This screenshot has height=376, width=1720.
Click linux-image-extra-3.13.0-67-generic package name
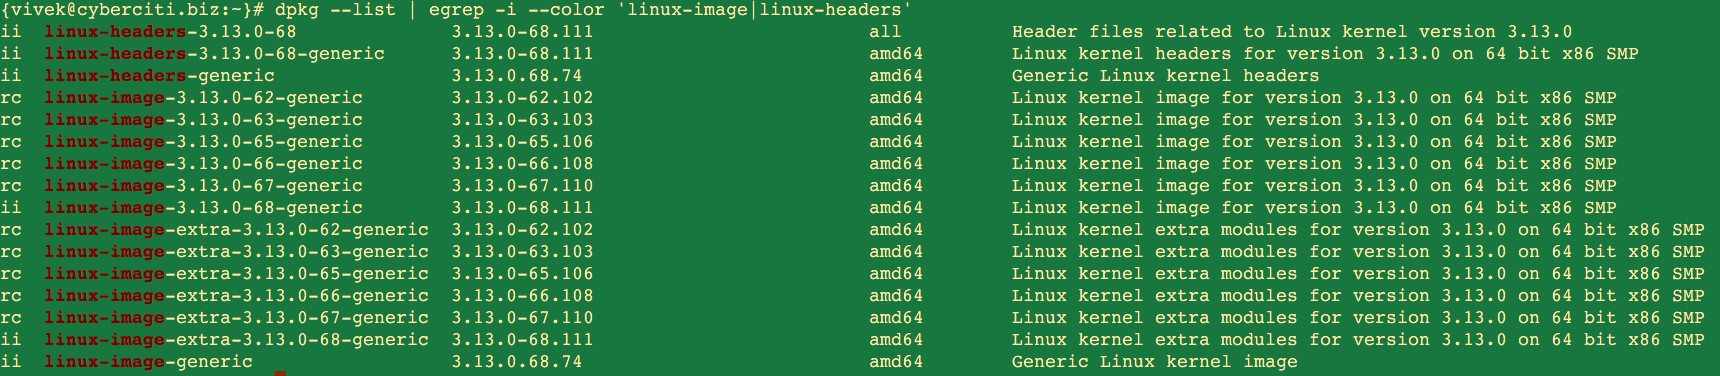pyautogui.click(x=236, y=318)
